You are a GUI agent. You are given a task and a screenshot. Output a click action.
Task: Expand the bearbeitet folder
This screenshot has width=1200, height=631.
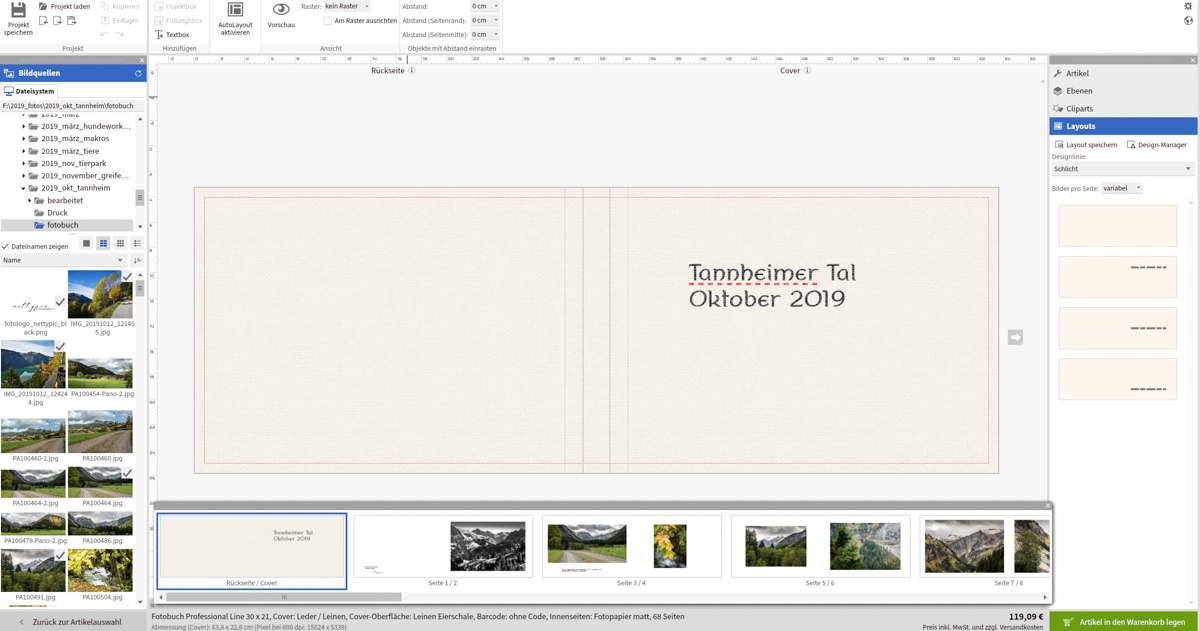(30, 201)
